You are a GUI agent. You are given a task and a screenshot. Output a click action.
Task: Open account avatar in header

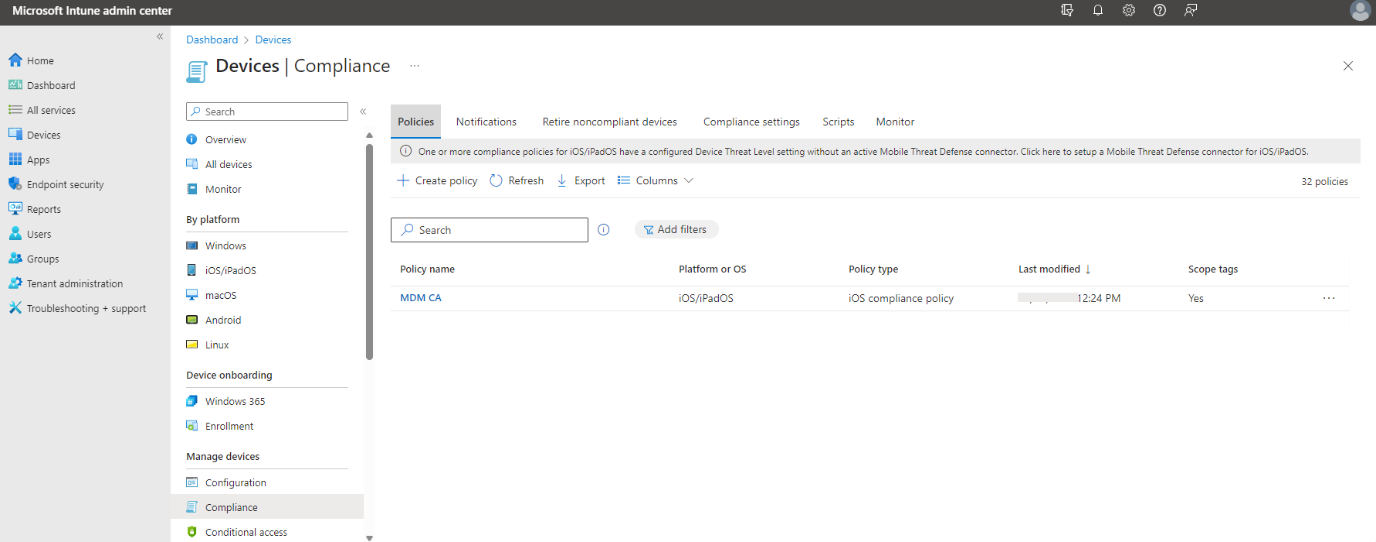coord(1360,11)
